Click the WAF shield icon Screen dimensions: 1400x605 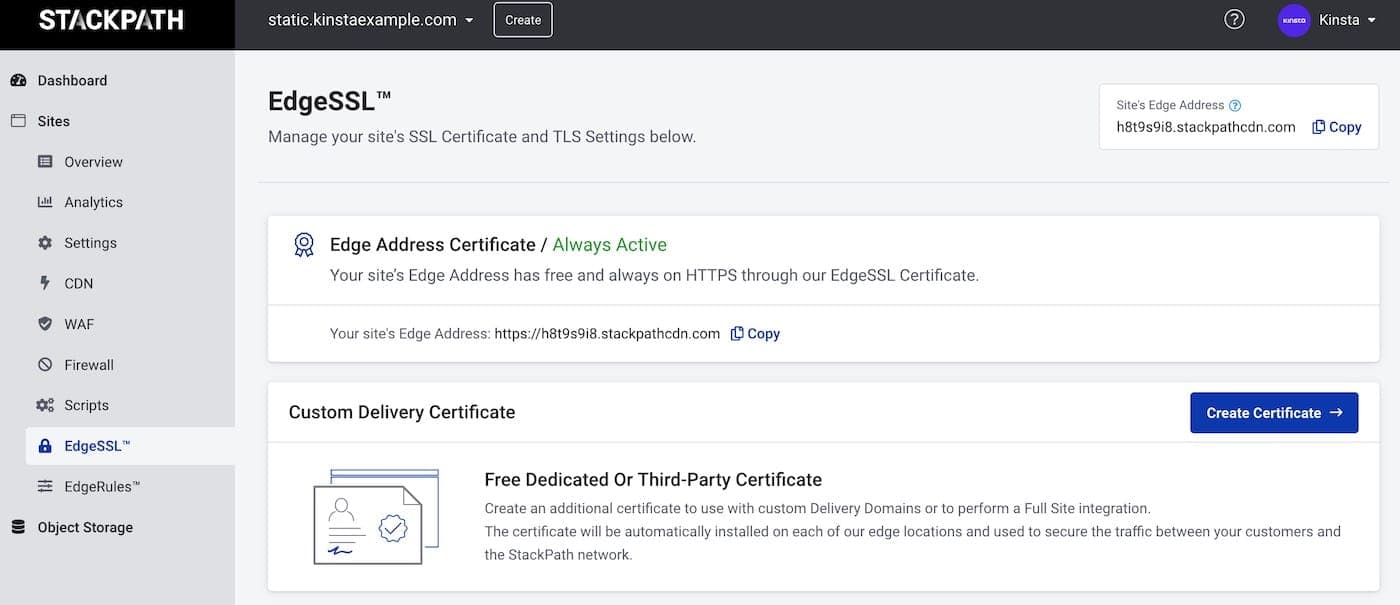(x=44, y=323)
